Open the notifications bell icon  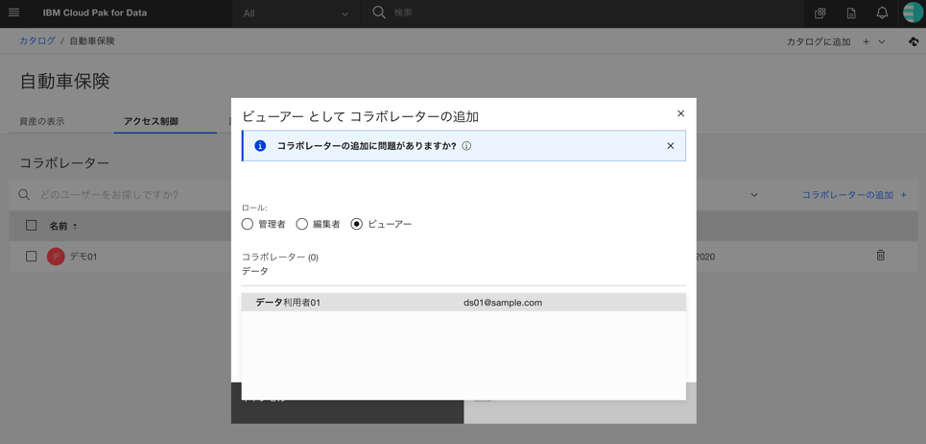882,12
